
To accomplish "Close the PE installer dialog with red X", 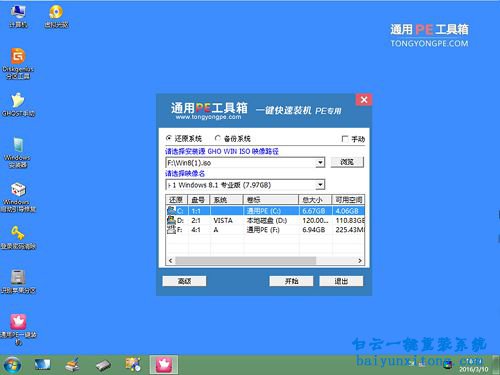I will (364, 100).
